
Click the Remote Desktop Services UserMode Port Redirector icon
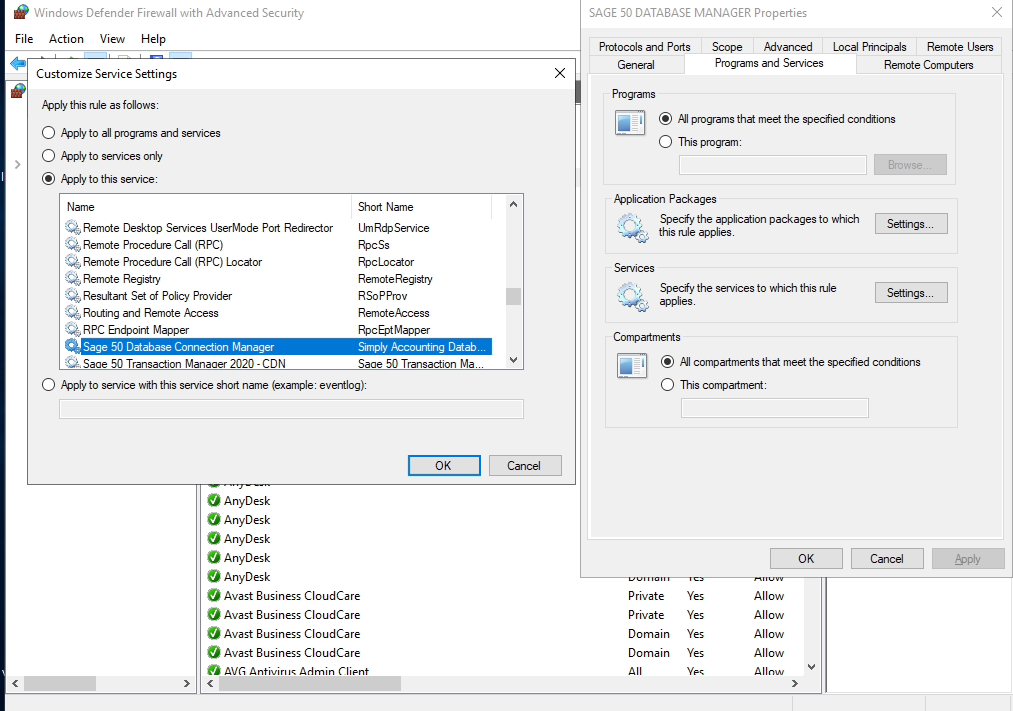click(73, 227)
